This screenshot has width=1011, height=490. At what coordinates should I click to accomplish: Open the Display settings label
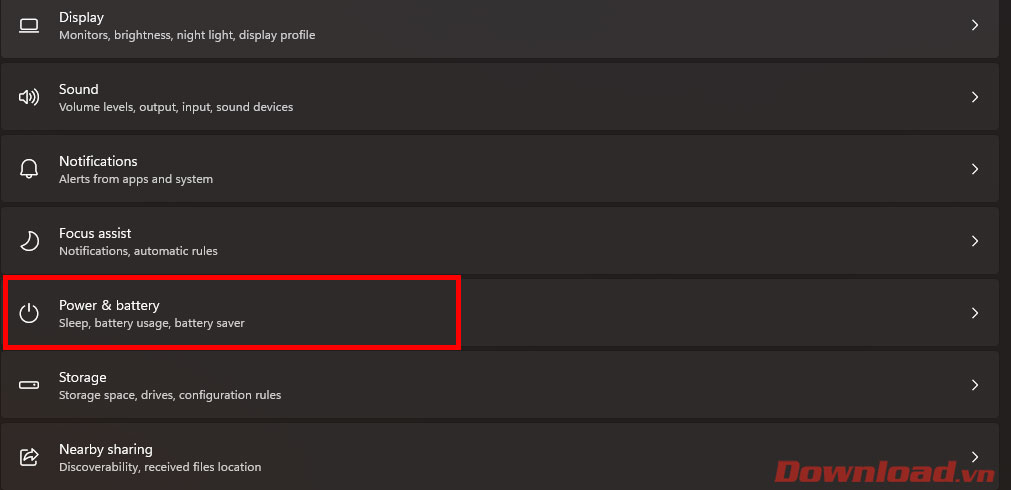pyautogui.click(x=81, y=17)
